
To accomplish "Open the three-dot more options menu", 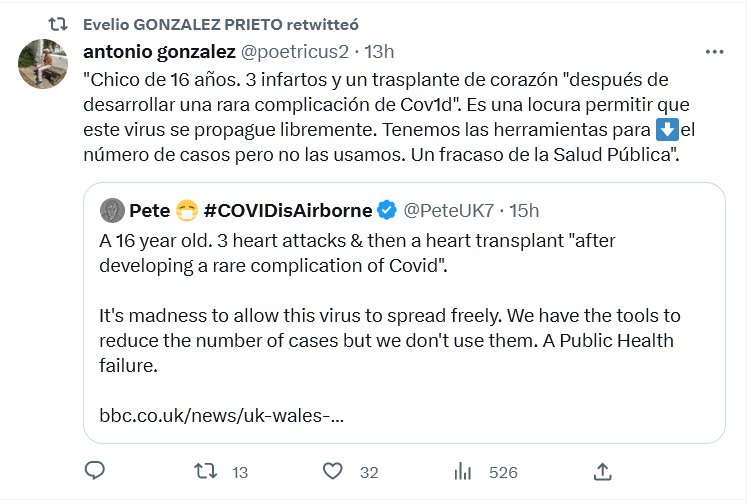I will click(714, 51).
